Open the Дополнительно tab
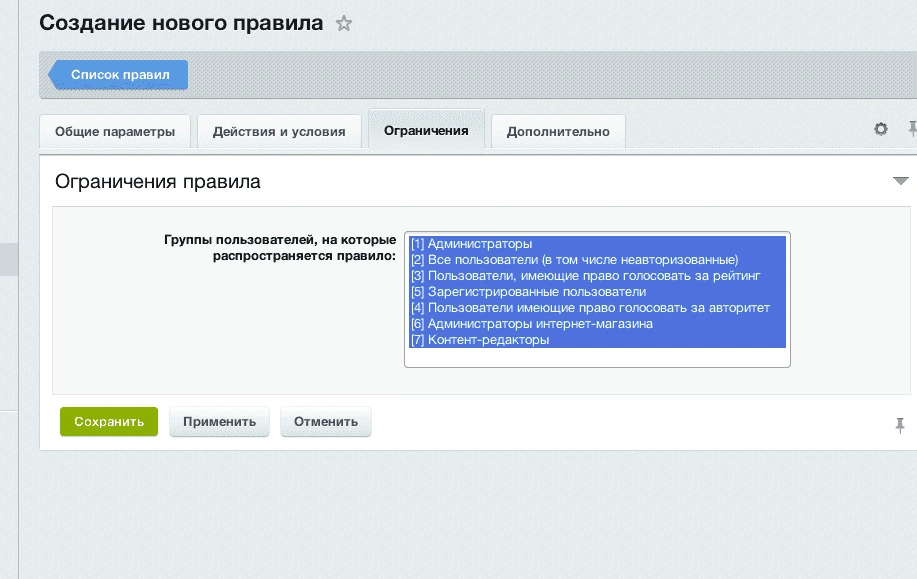 [558, 132]
